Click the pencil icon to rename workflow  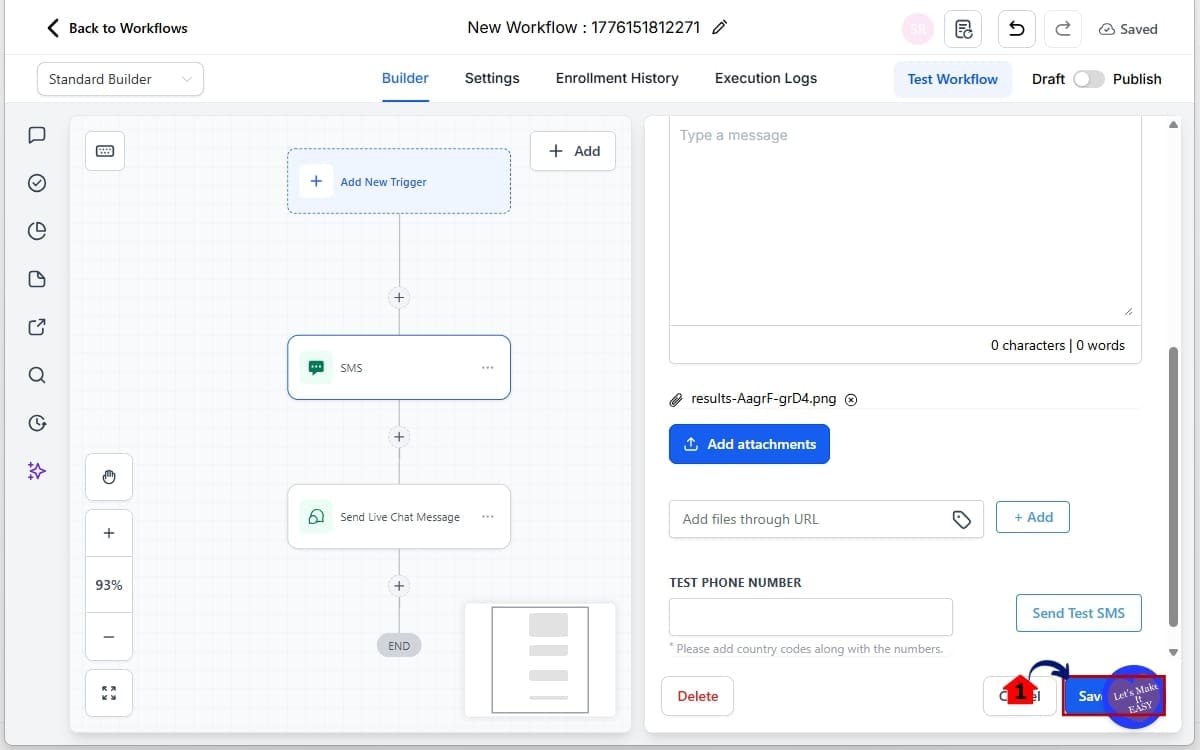tap(719, 28)
